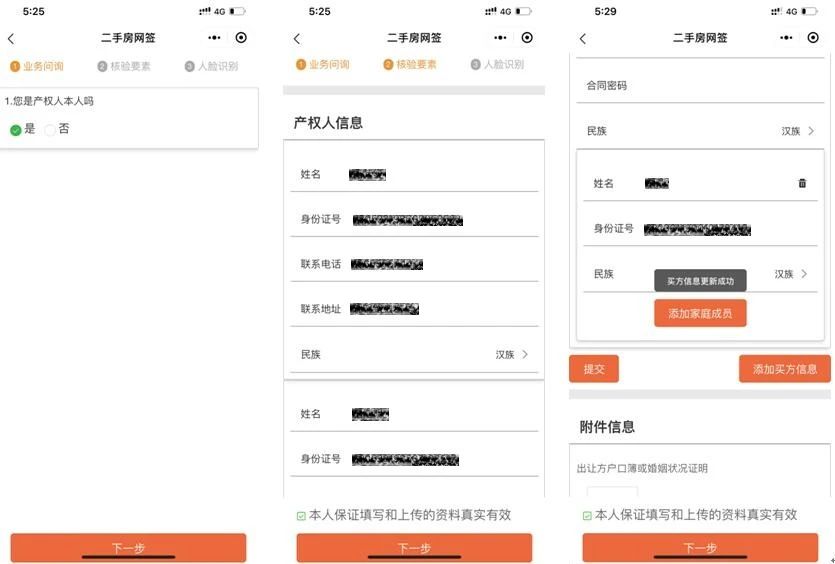Image resolution: width=835 pixels, height=564 pixels.
Task: Delete the buyer entry with the trash icon
Action: click(802, 183)
